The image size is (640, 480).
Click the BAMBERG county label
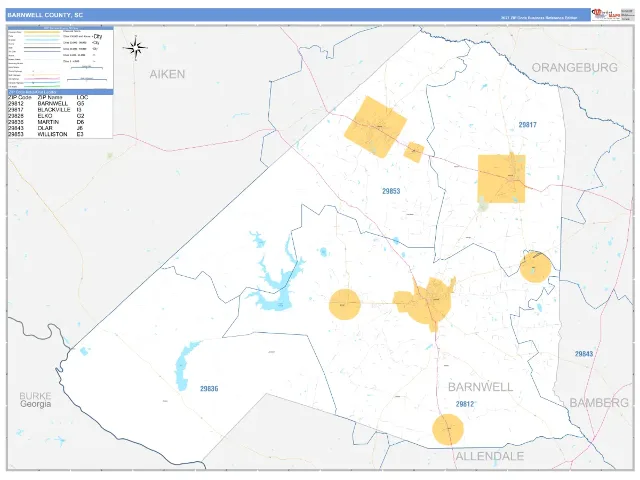[599, 402]
